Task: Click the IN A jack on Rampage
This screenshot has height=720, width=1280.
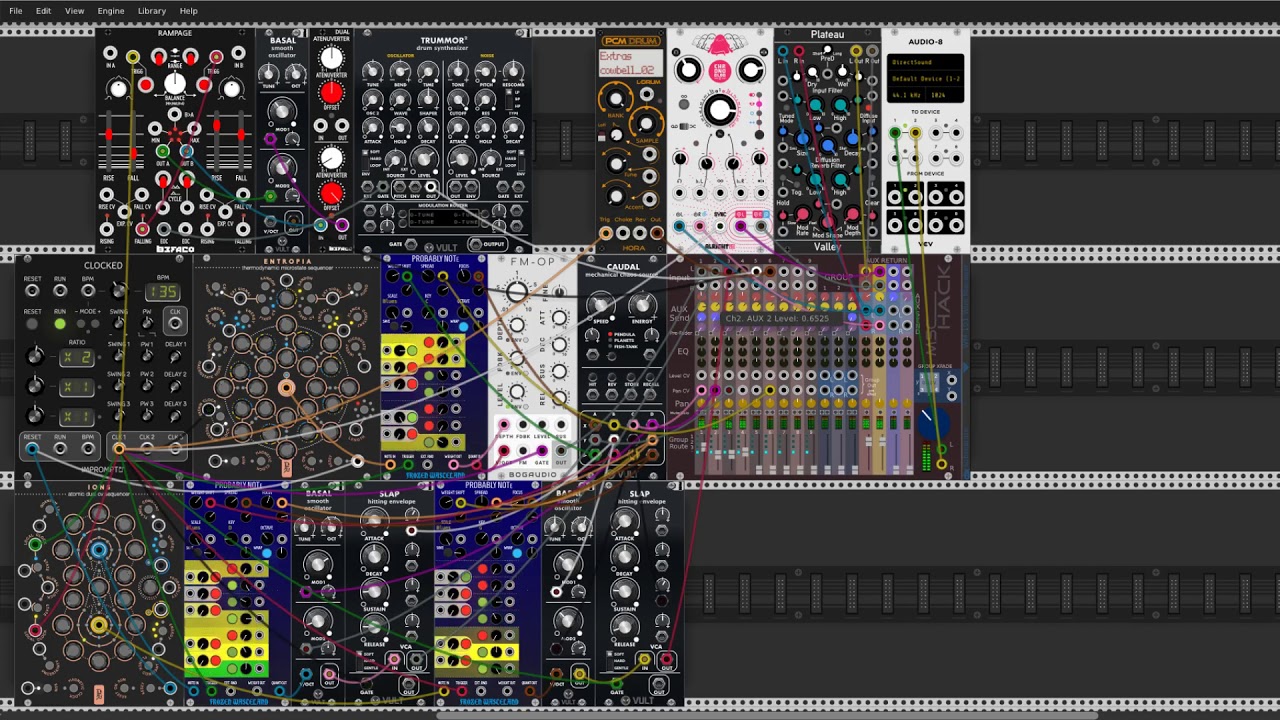Action: coord(109,53)
